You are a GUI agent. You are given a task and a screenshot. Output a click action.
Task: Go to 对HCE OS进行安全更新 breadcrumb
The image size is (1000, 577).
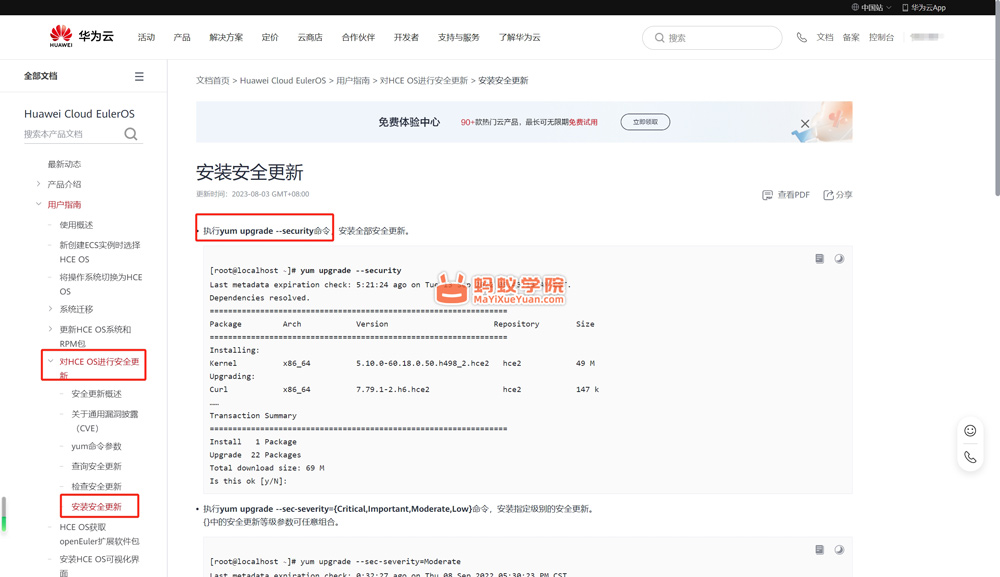[423, 80]
